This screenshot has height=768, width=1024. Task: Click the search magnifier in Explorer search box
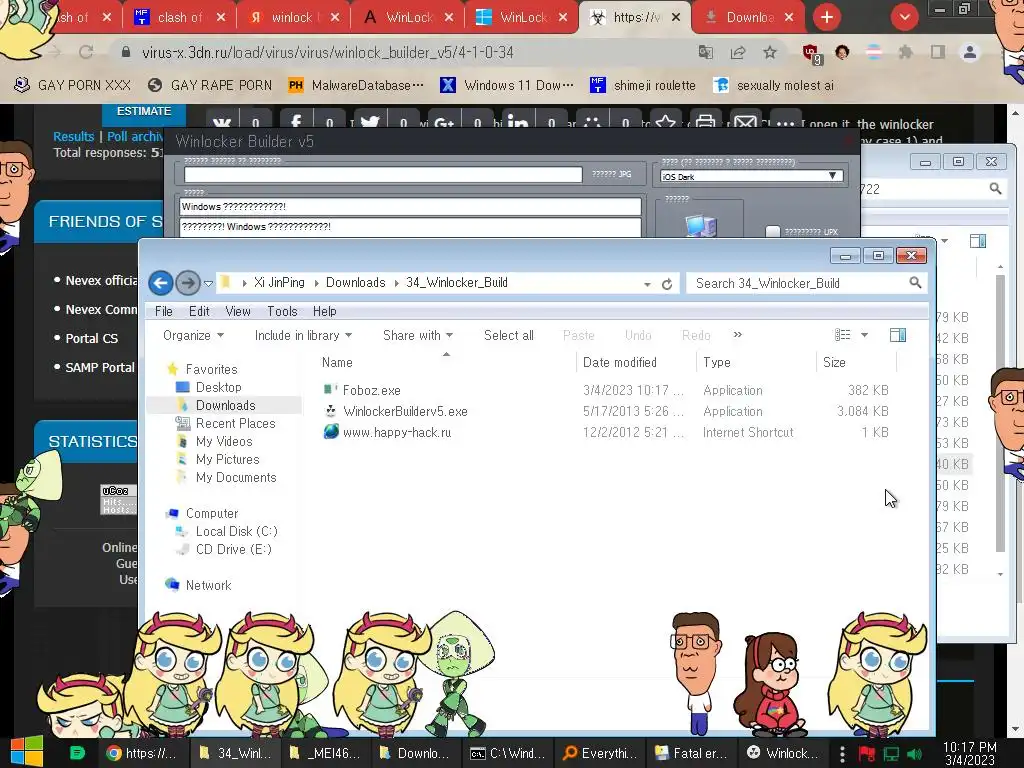tap(915, 283)
